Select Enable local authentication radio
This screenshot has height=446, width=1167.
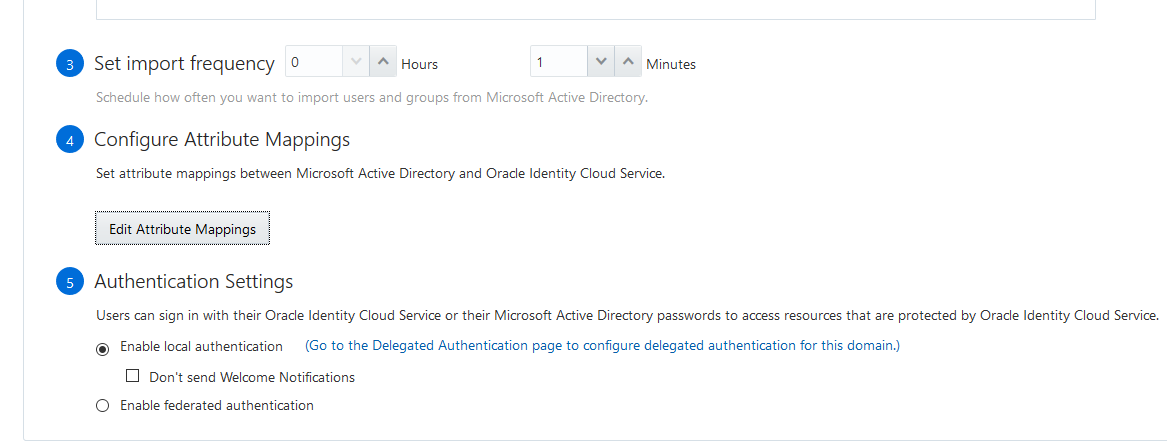[x=102, y=348]
